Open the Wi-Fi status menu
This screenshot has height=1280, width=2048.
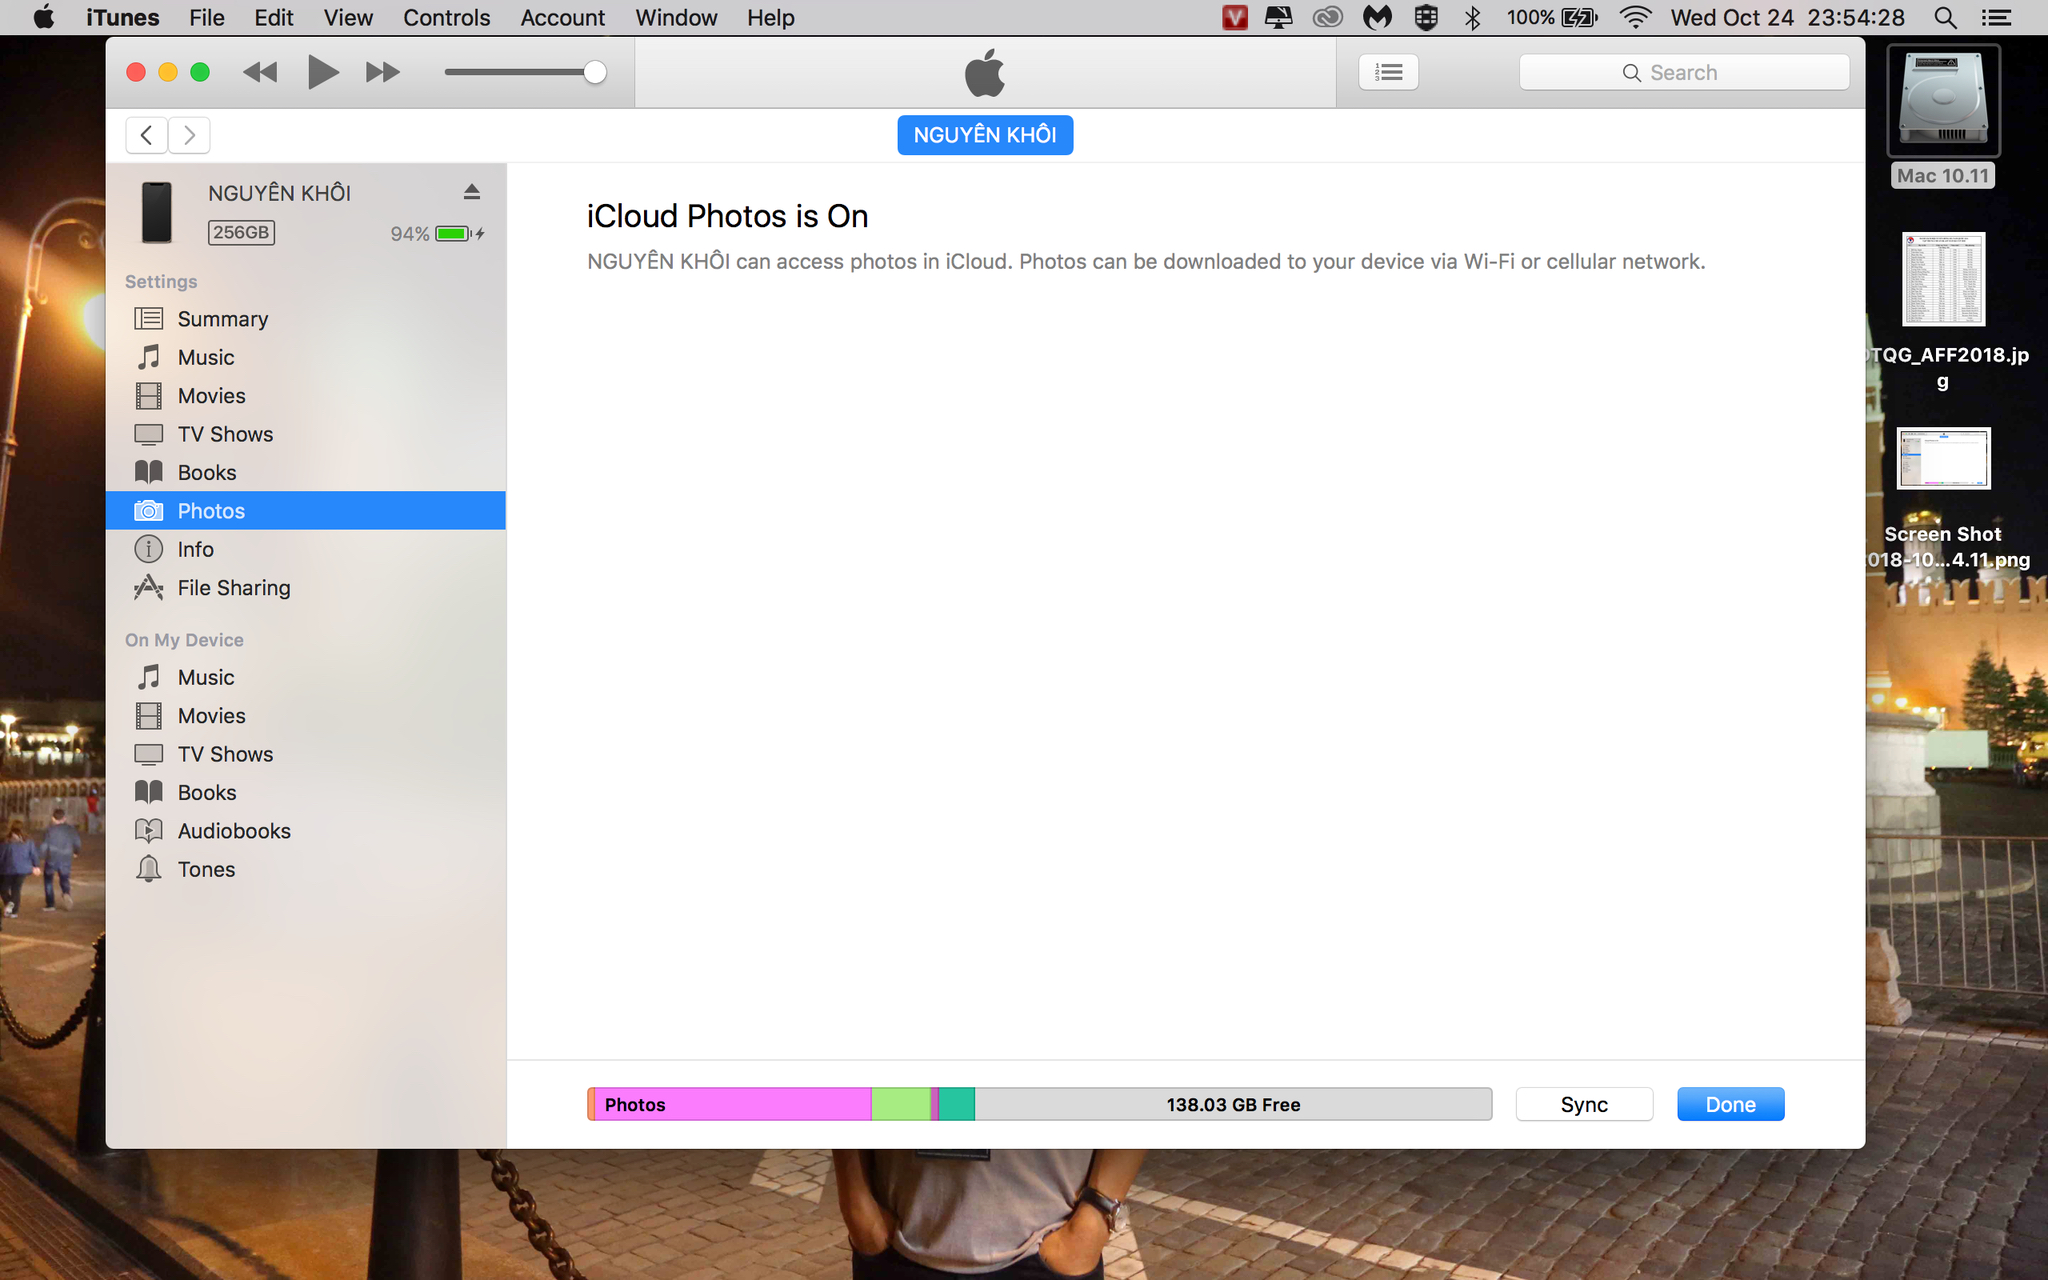[x=1635, y=18]
